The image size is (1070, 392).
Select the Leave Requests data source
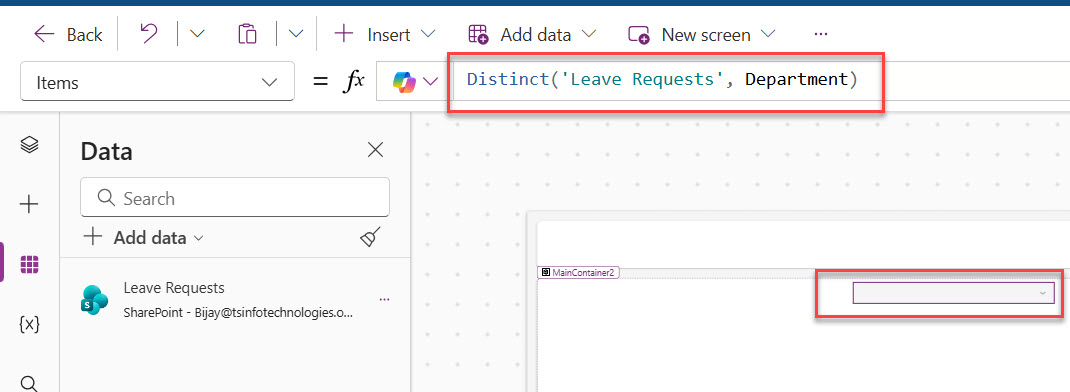(235, 299)
